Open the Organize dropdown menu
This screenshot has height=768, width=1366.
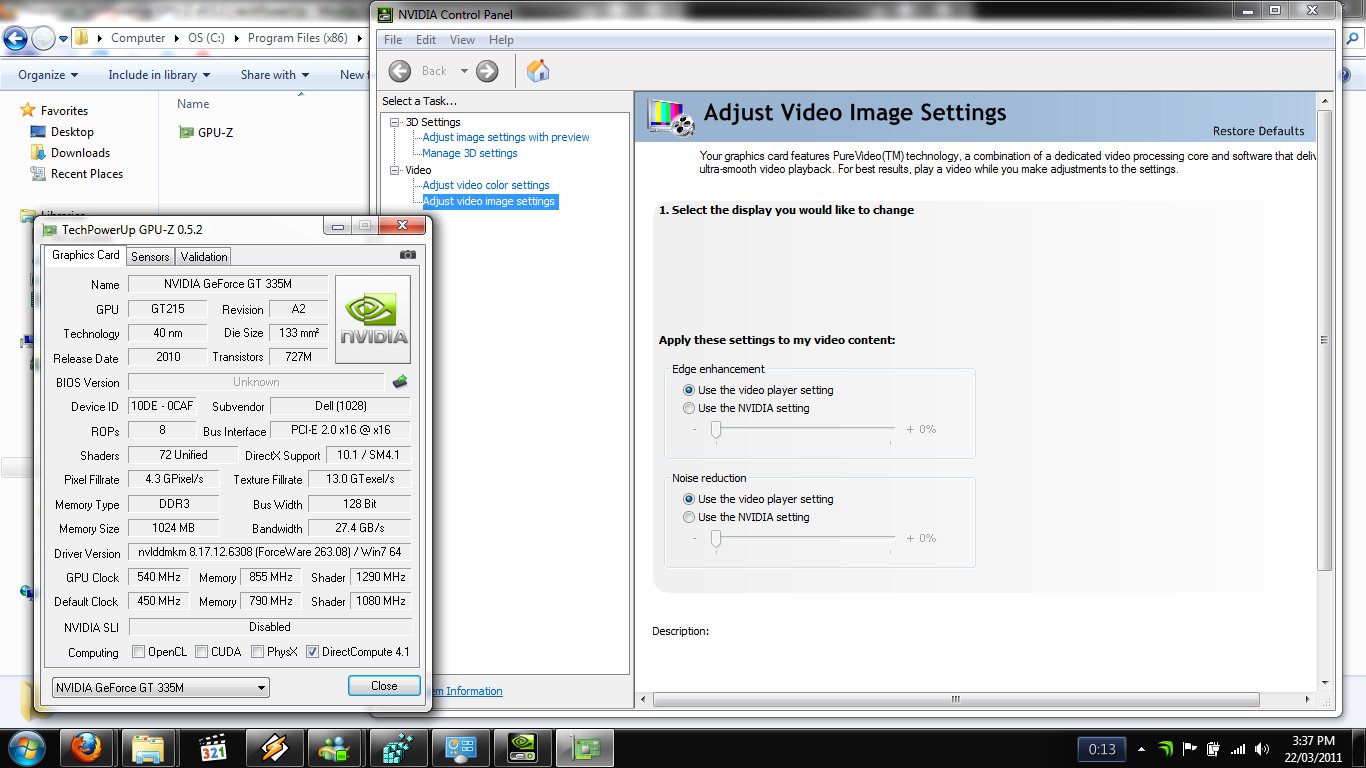(x=47, y=75)
